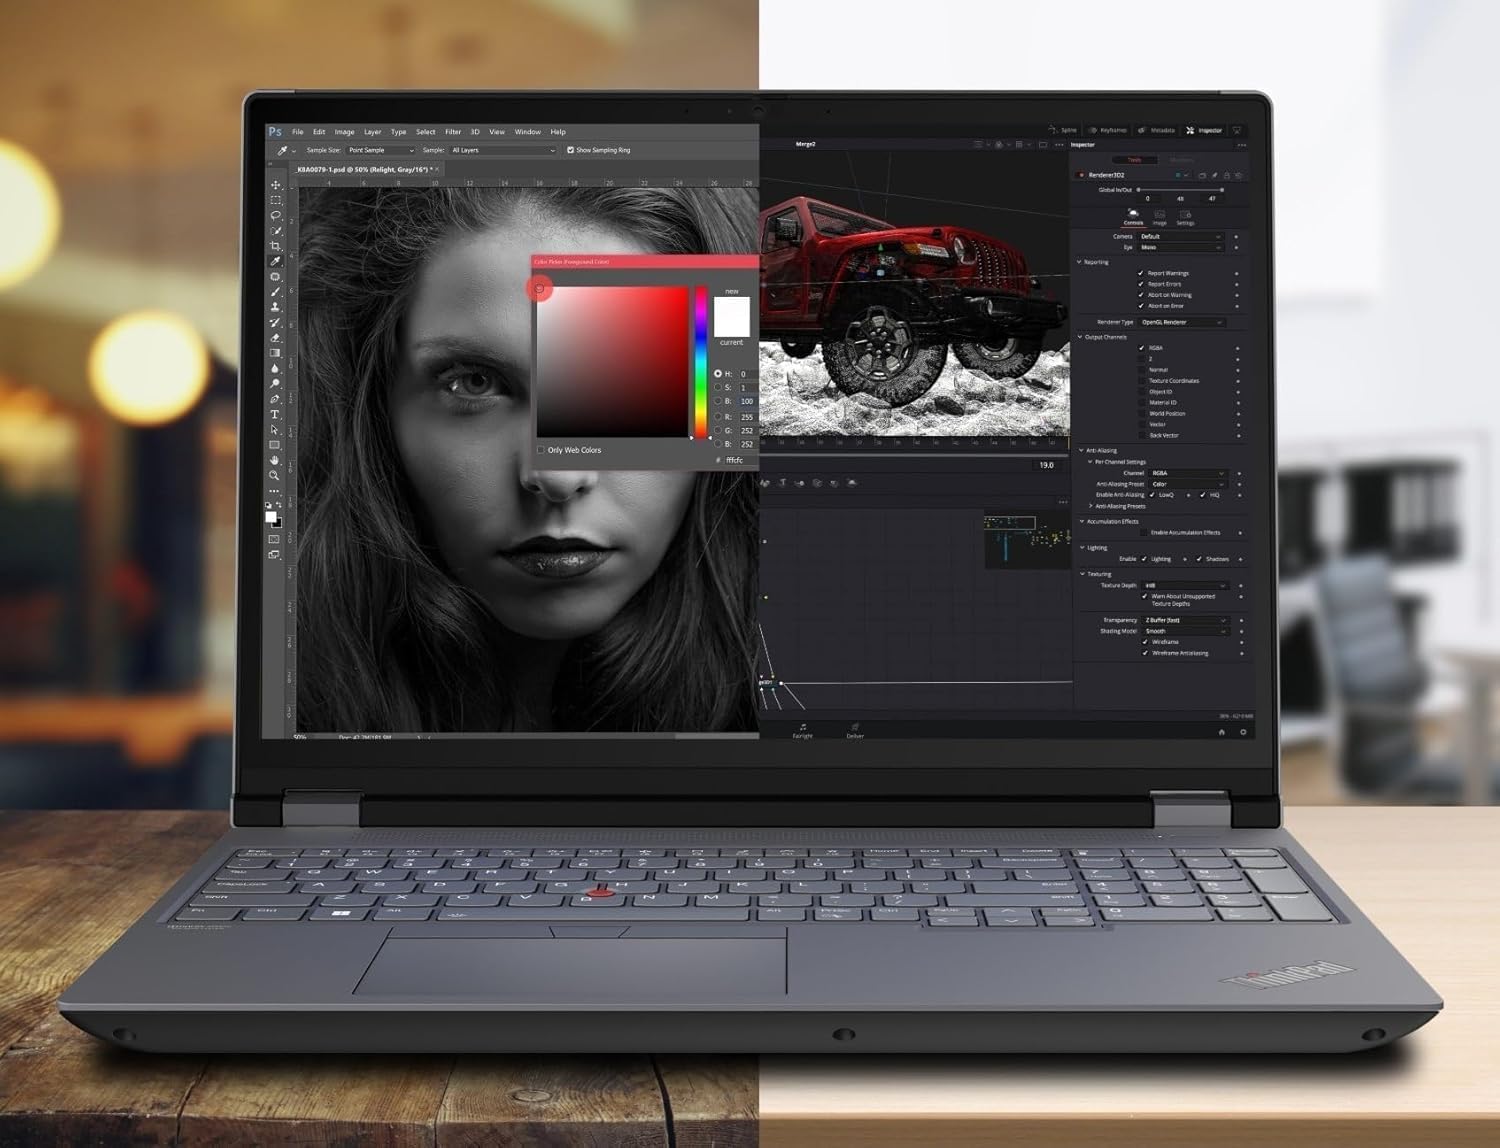The height and width of the screenshot is (1148, 1500).
Task: Enable Only Web Colors in the Color Picker
Action: (540, 450)
